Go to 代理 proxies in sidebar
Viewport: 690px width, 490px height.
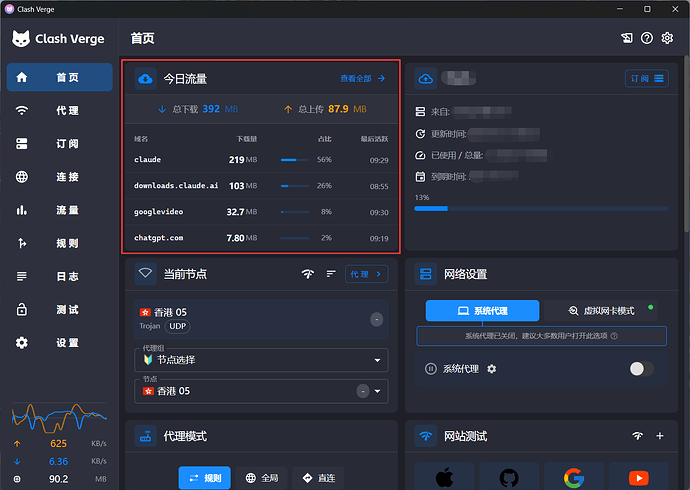[59, 110]
